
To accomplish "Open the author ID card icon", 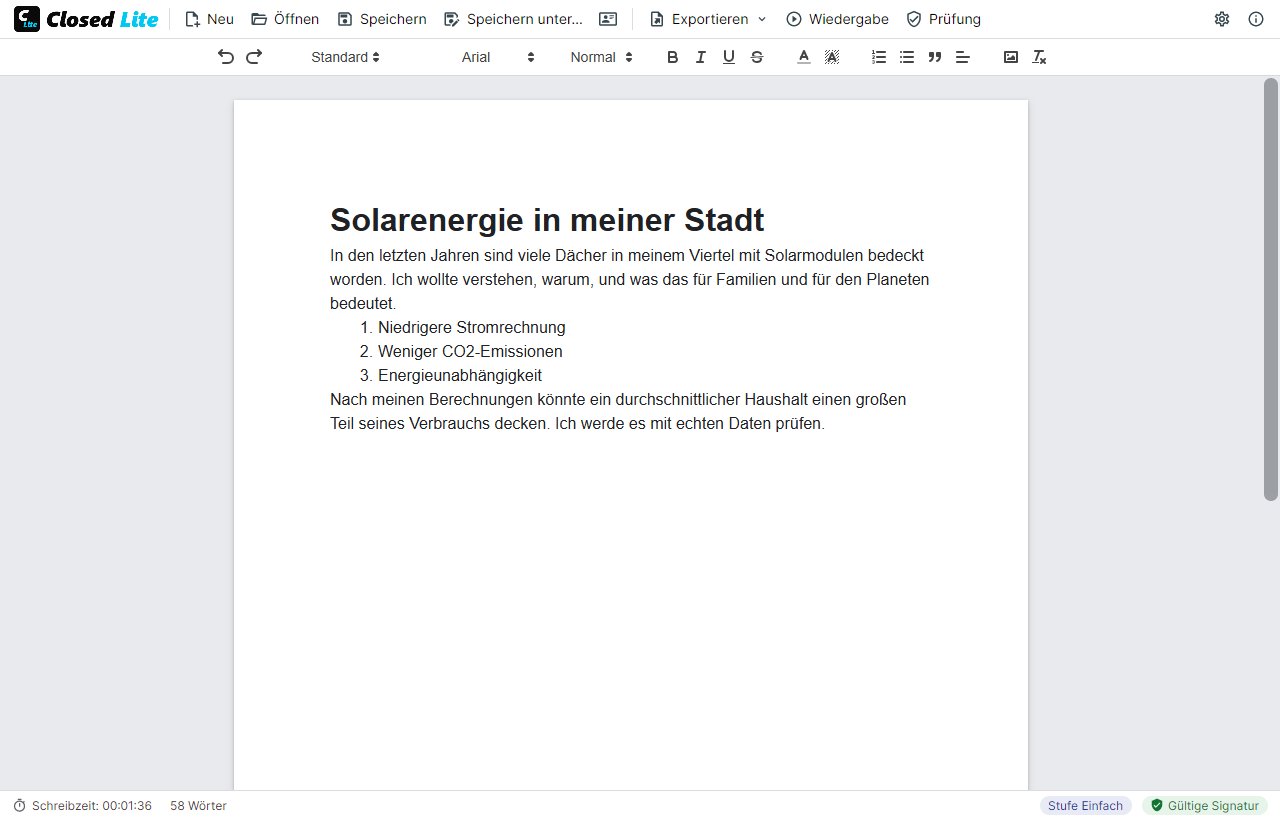I will tap(608, 19).
